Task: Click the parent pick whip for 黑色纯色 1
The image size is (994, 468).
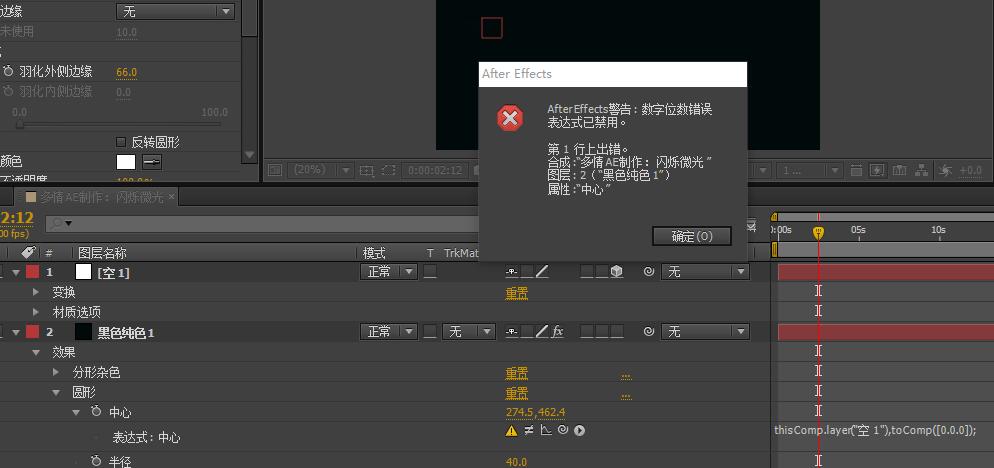Action: point(649,331)
